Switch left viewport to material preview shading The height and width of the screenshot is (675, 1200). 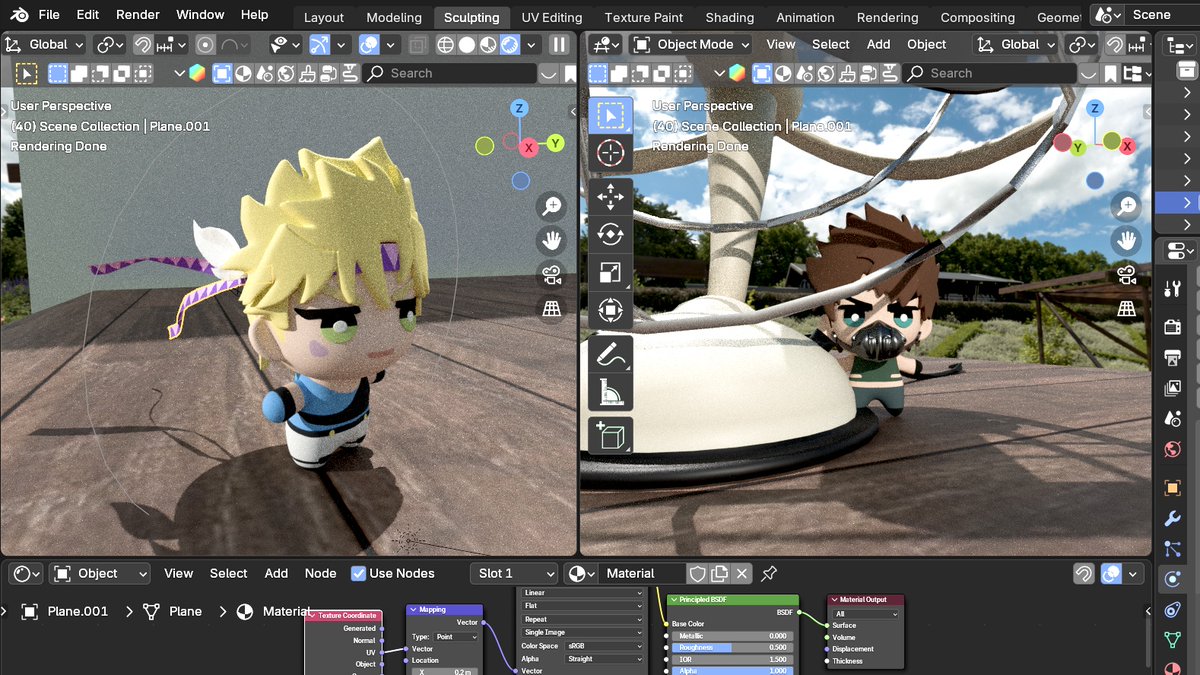[488, 44]
